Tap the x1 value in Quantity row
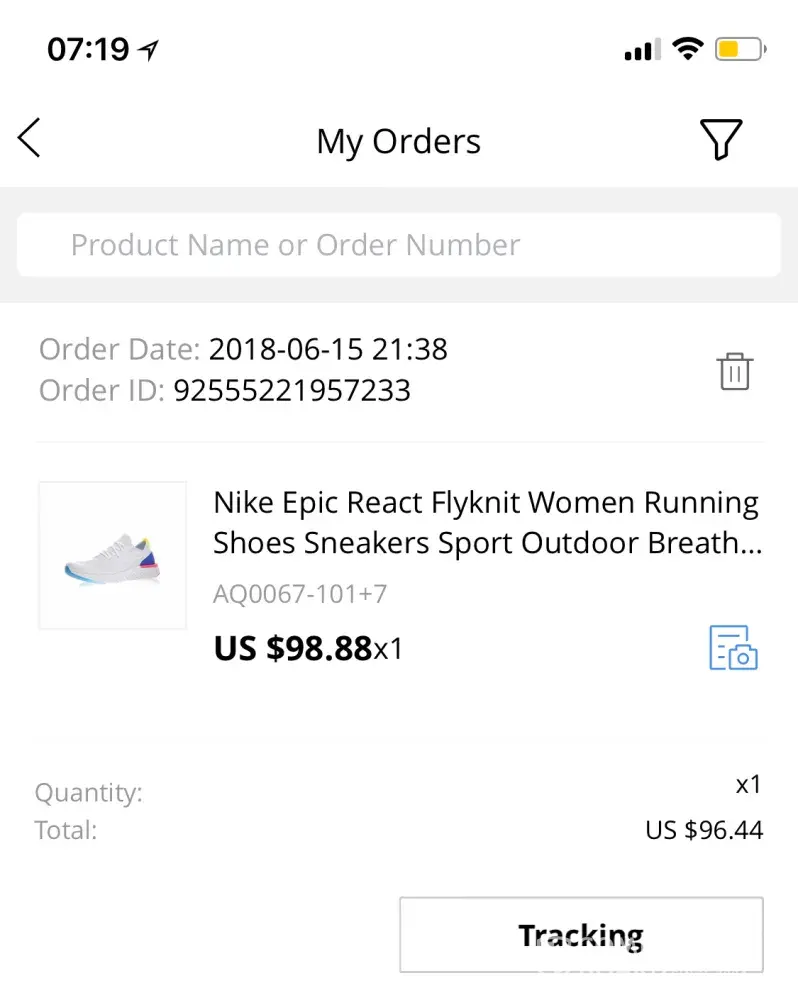The image size is (798, 1000). (748, 785)
